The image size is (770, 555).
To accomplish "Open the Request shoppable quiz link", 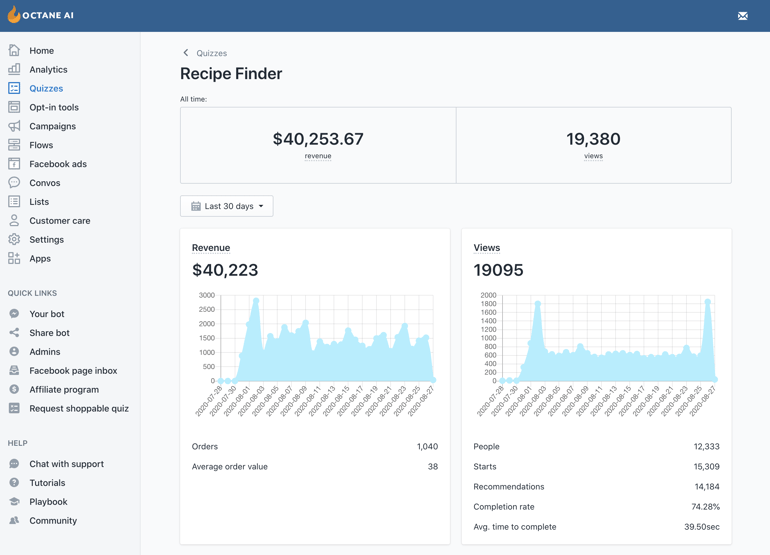I will pyautogui.click(x=79, y=409).
